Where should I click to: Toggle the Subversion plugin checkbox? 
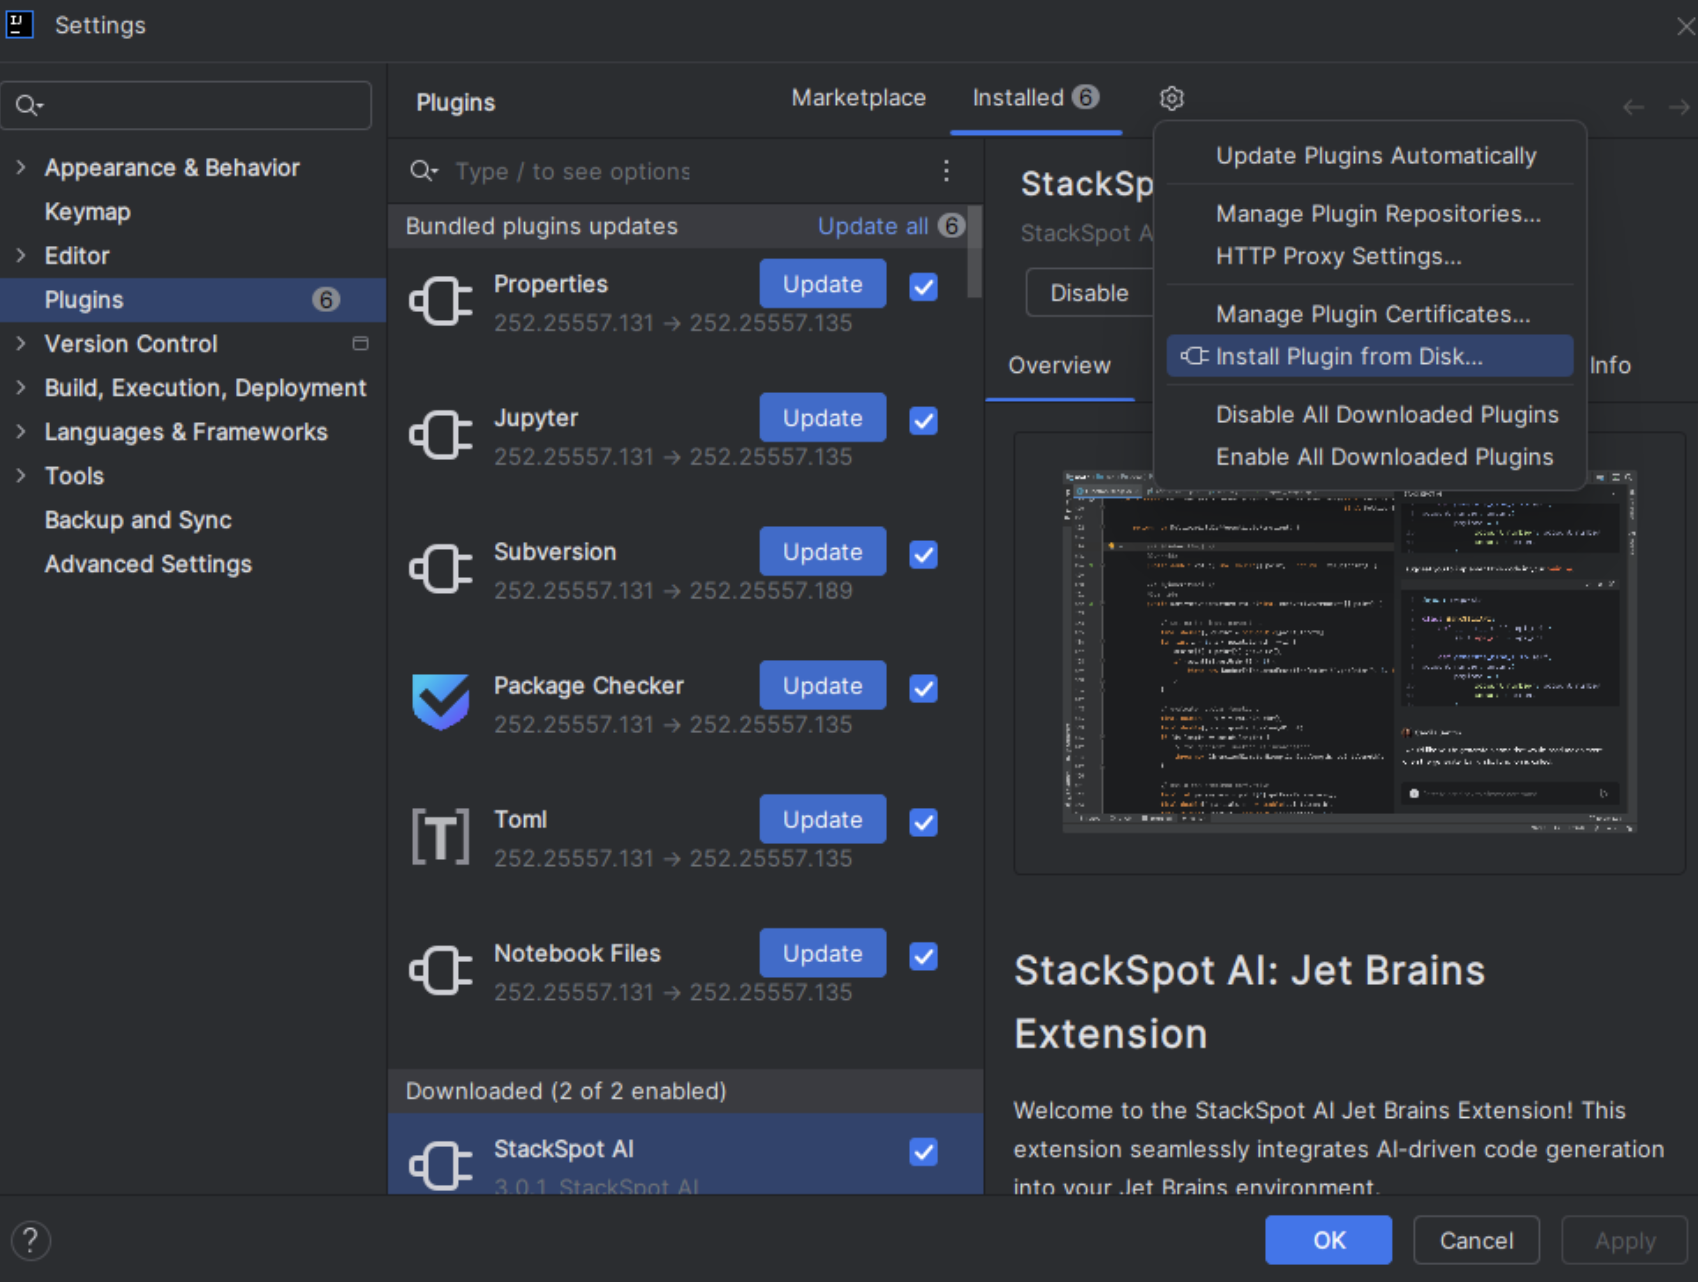click(923, 555)
